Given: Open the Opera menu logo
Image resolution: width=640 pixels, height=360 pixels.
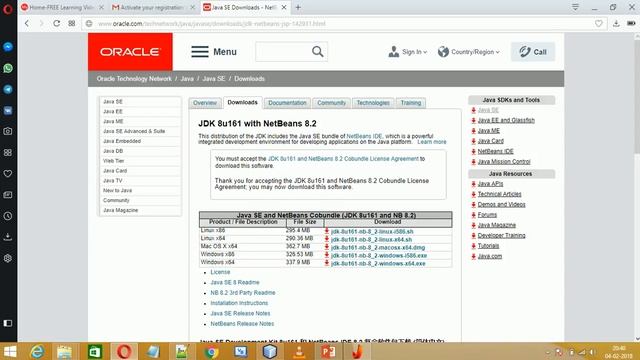Looking at the screenshot, I should pos(8,9).
